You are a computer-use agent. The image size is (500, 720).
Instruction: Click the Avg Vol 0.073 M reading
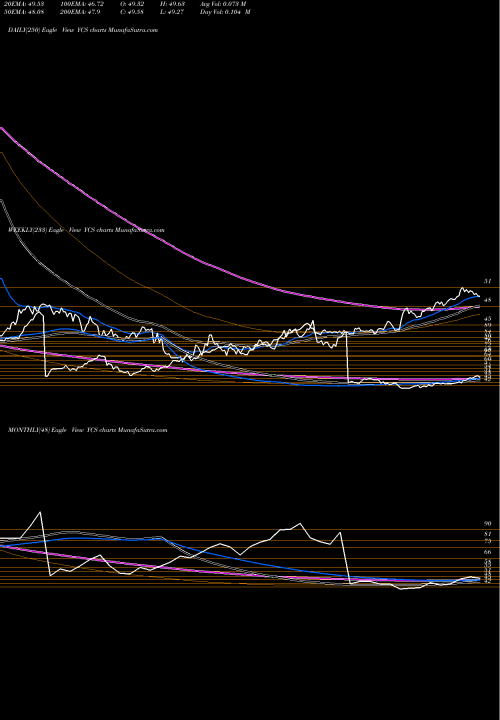pyautogui.click(x=223, y=4)
